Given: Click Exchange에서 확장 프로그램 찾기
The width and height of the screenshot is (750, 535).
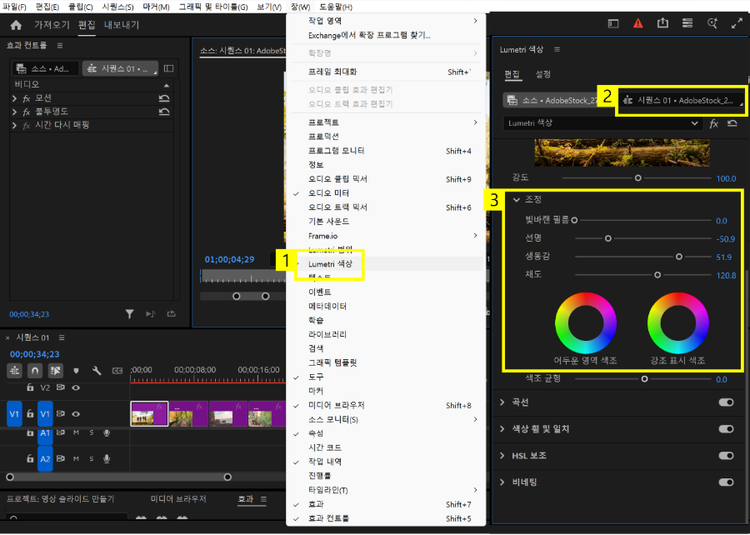Looking at the screenshot, I should [x=386, y=35].
